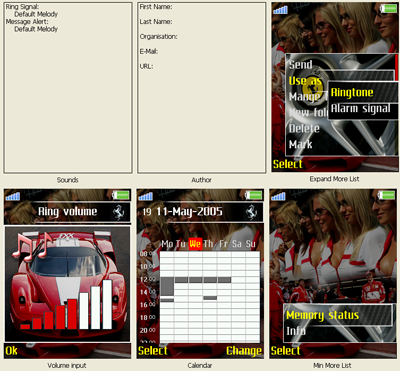Viewport: 400px width, 371px height.
Task: Select the Fr day column header
Action: tap(223, 244)
